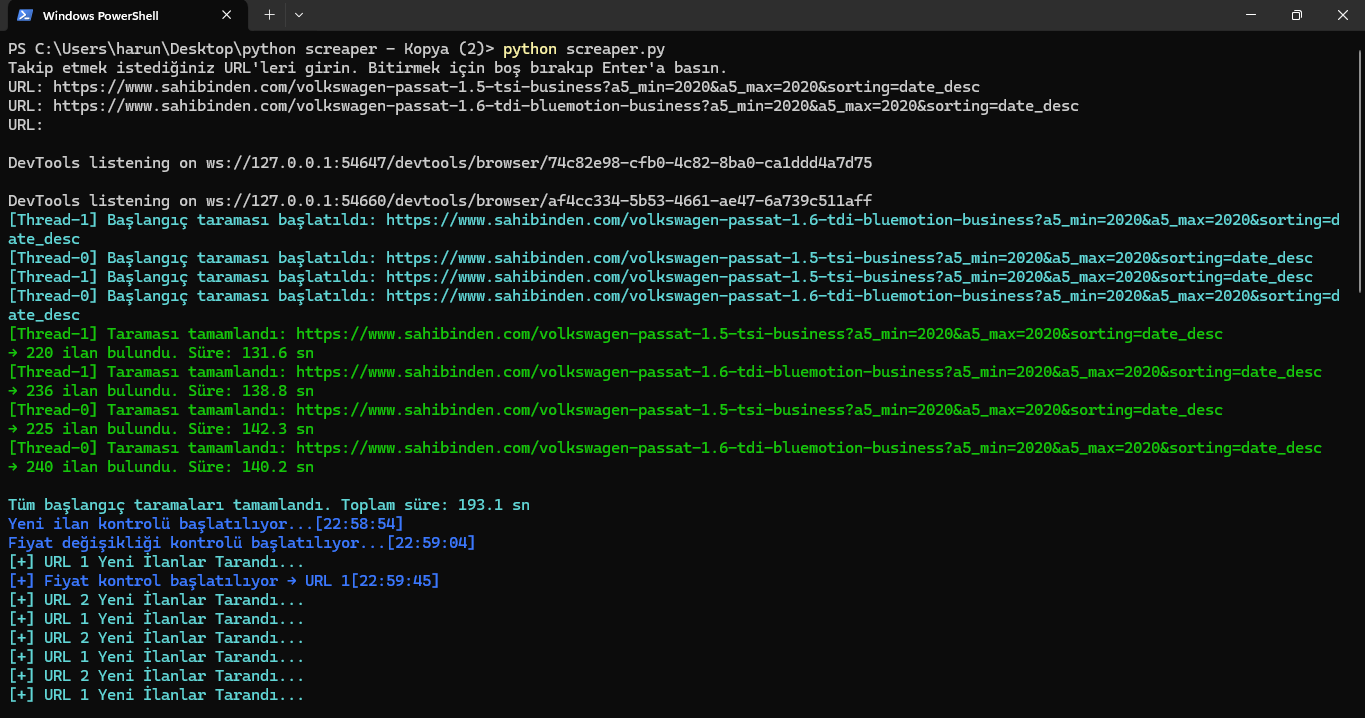Click the '240 ilan bulundu' result line

tap(160, 467)
